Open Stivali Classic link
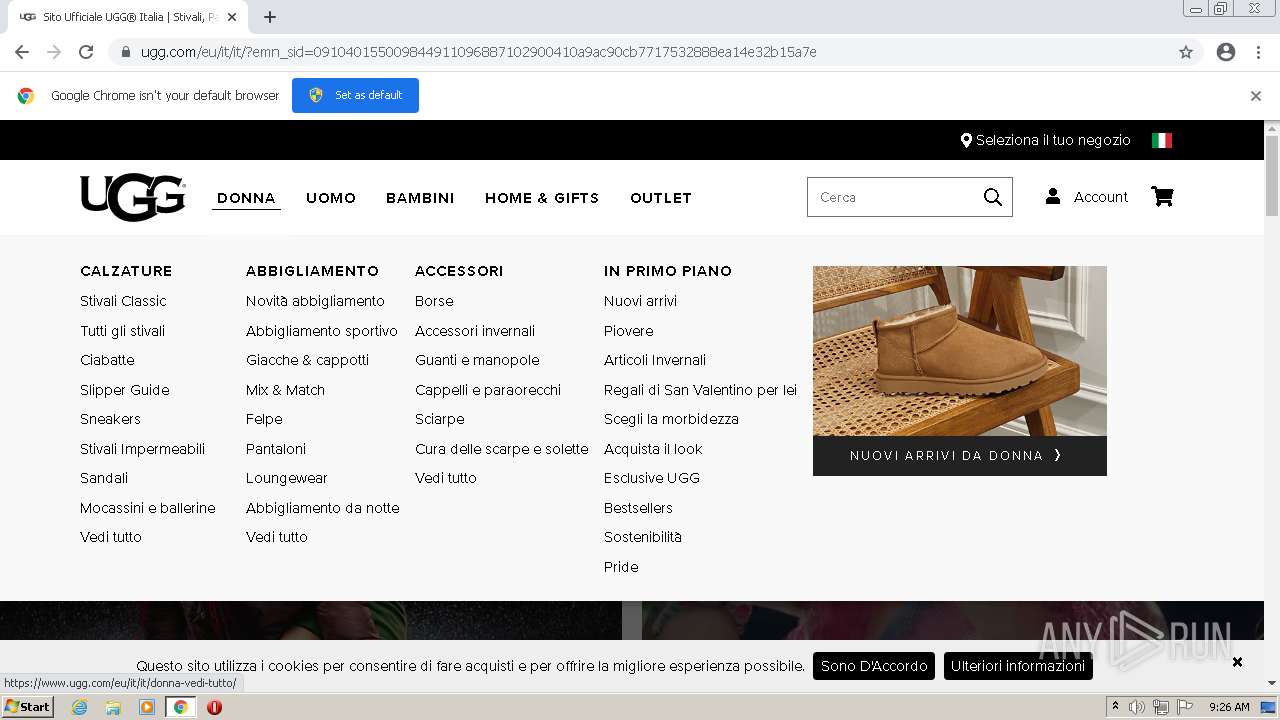 click(x=123, y=301)
